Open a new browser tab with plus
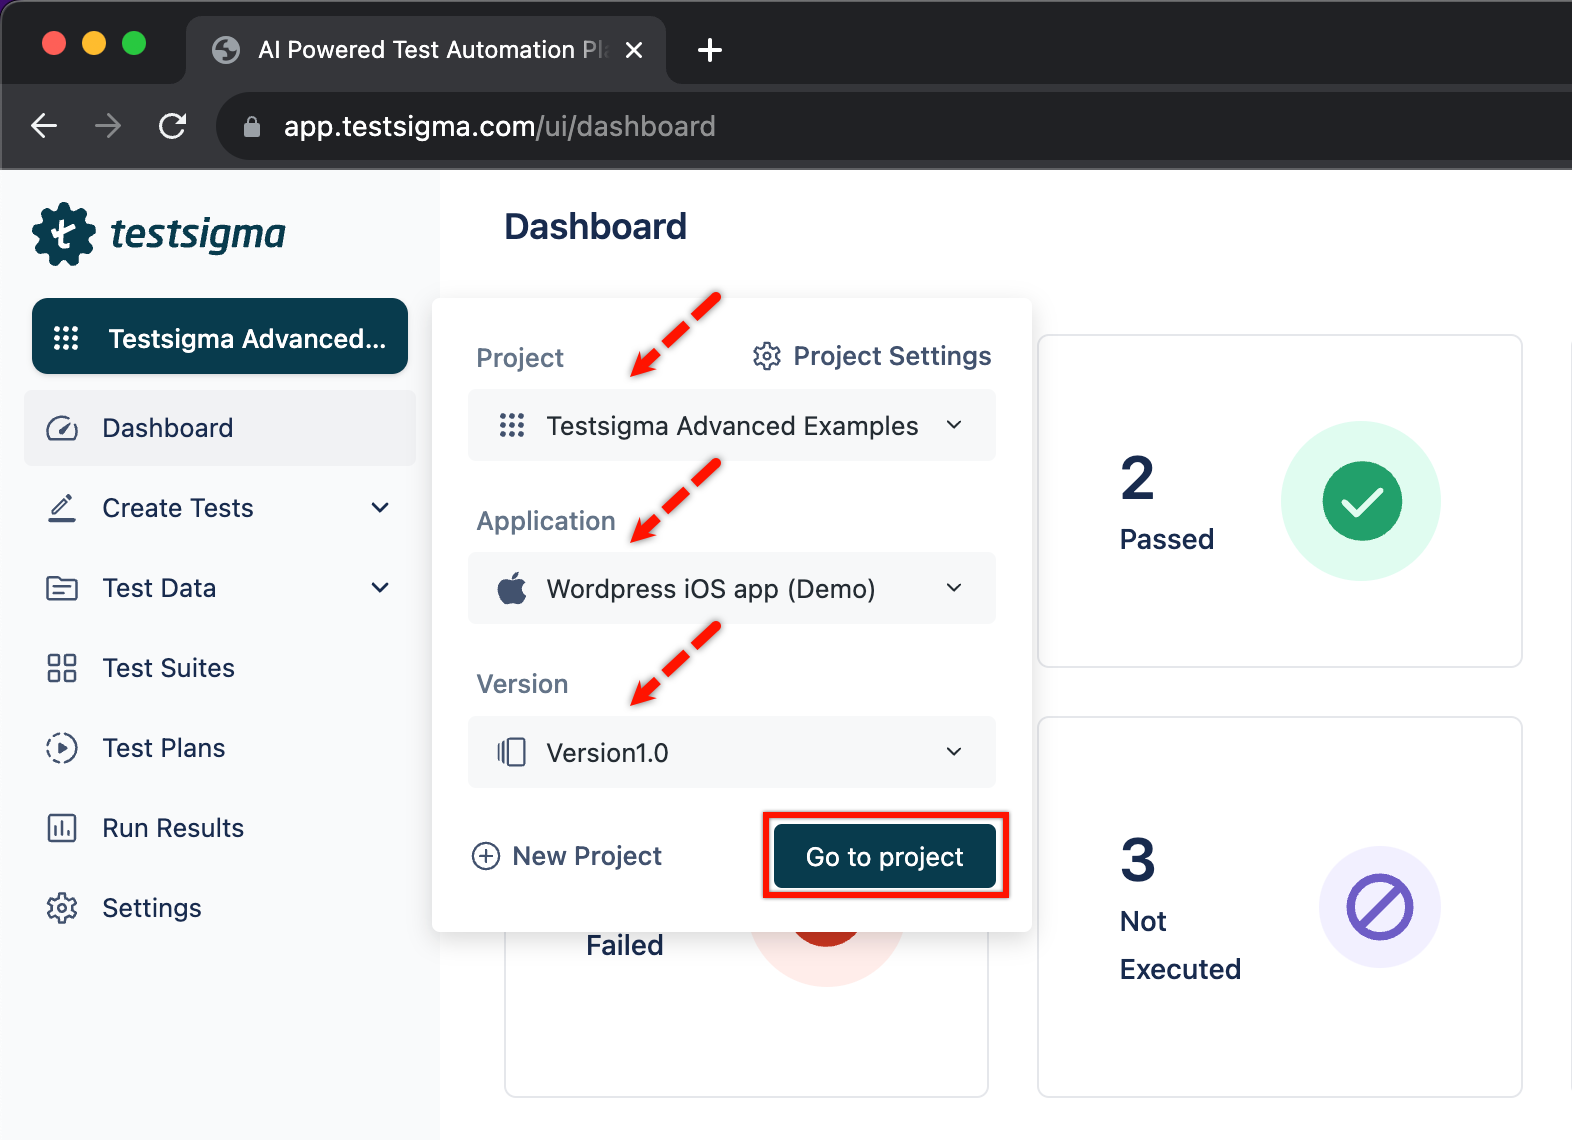 click(710, 50)
